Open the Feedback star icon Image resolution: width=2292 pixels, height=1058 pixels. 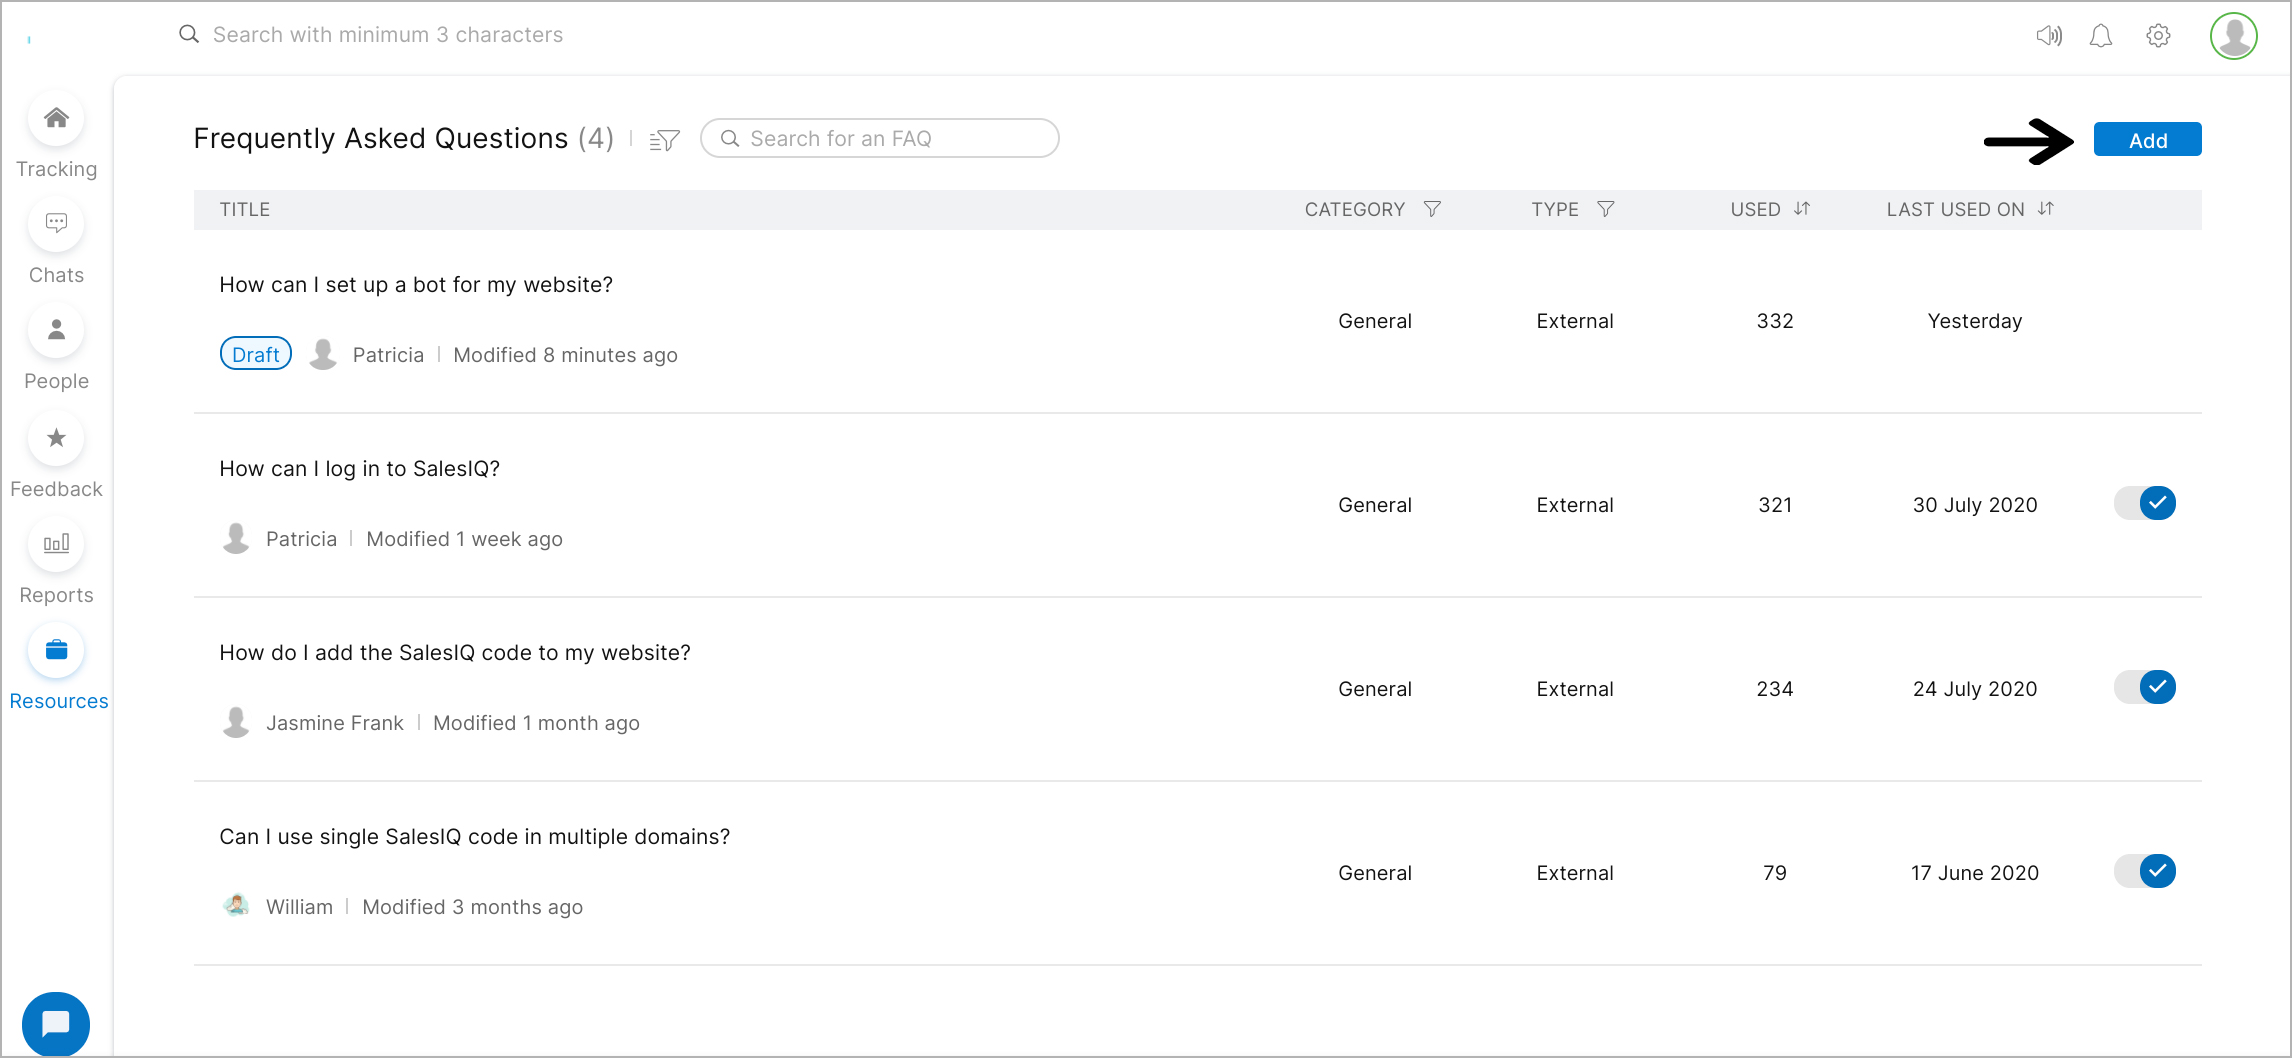pos(56,438)
